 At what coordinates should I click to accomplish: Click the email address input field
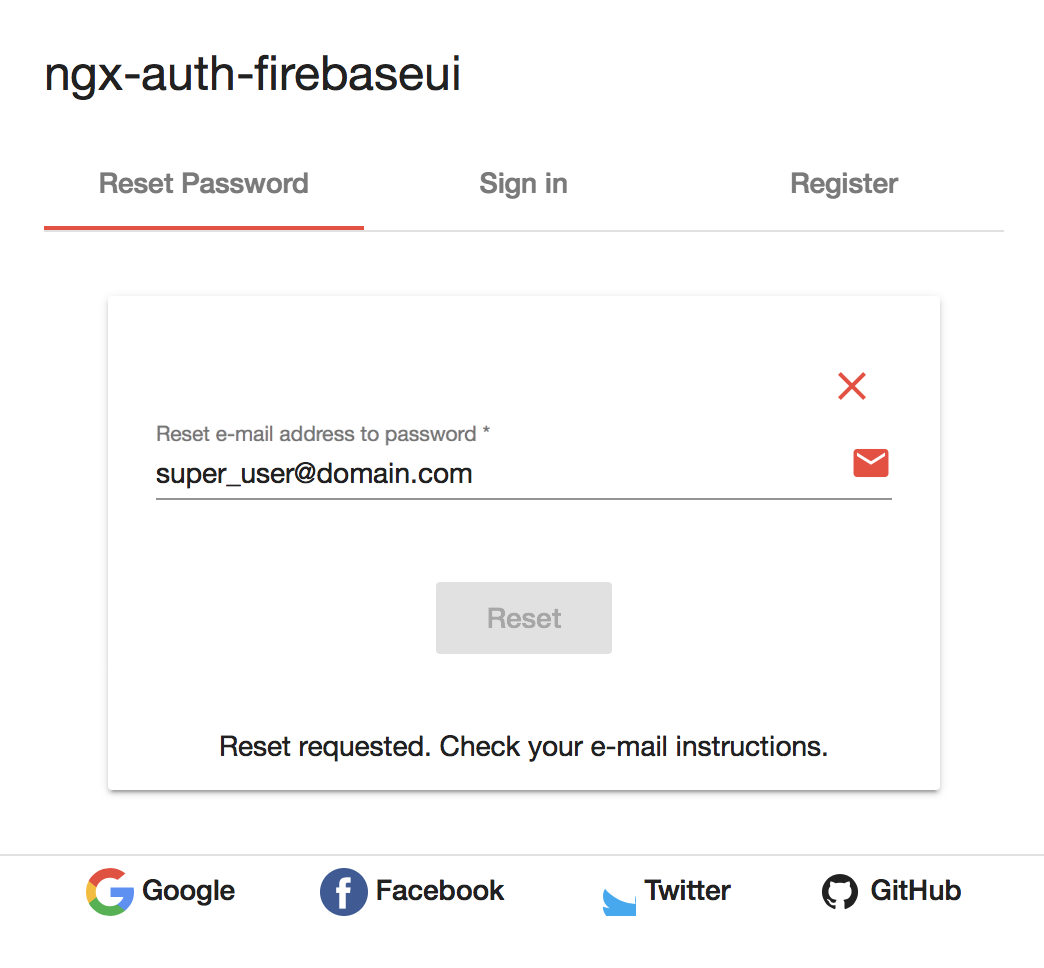tap(450, 473)
